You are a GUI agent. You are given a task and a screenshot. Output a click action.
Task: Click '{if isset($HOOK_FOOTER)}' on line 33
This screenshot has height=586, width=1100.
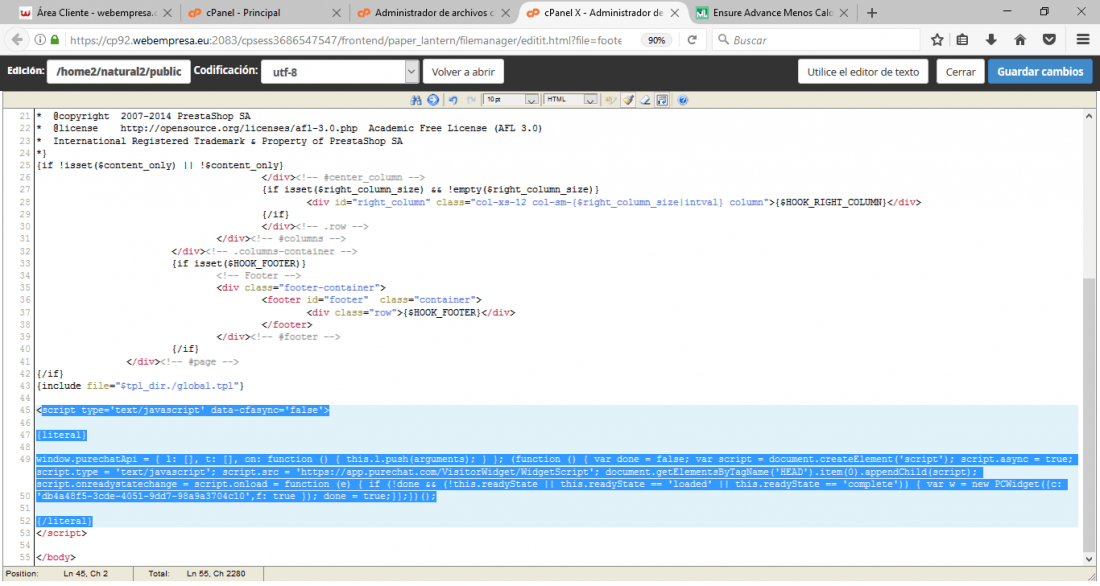click(239, 263)
